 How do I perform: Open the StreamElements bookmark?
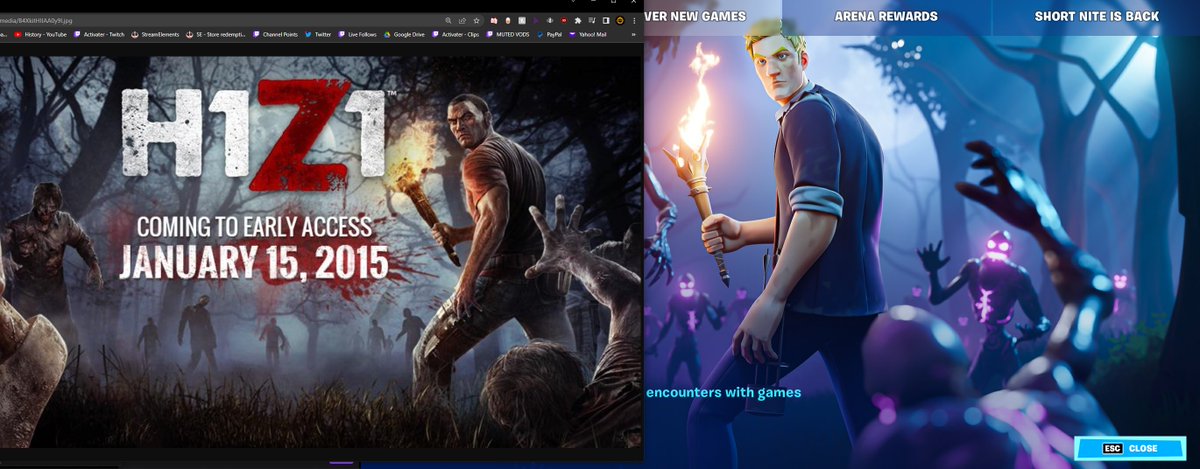pos(156,35)
